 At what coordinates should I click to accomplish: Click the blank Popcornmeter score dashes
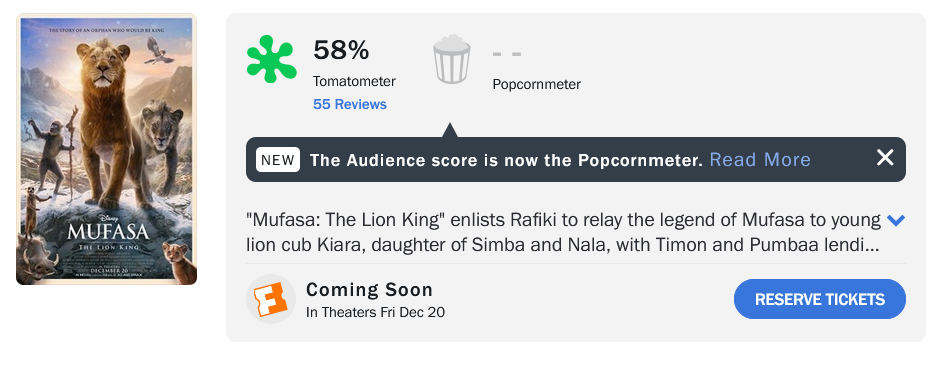coord(507,54)
